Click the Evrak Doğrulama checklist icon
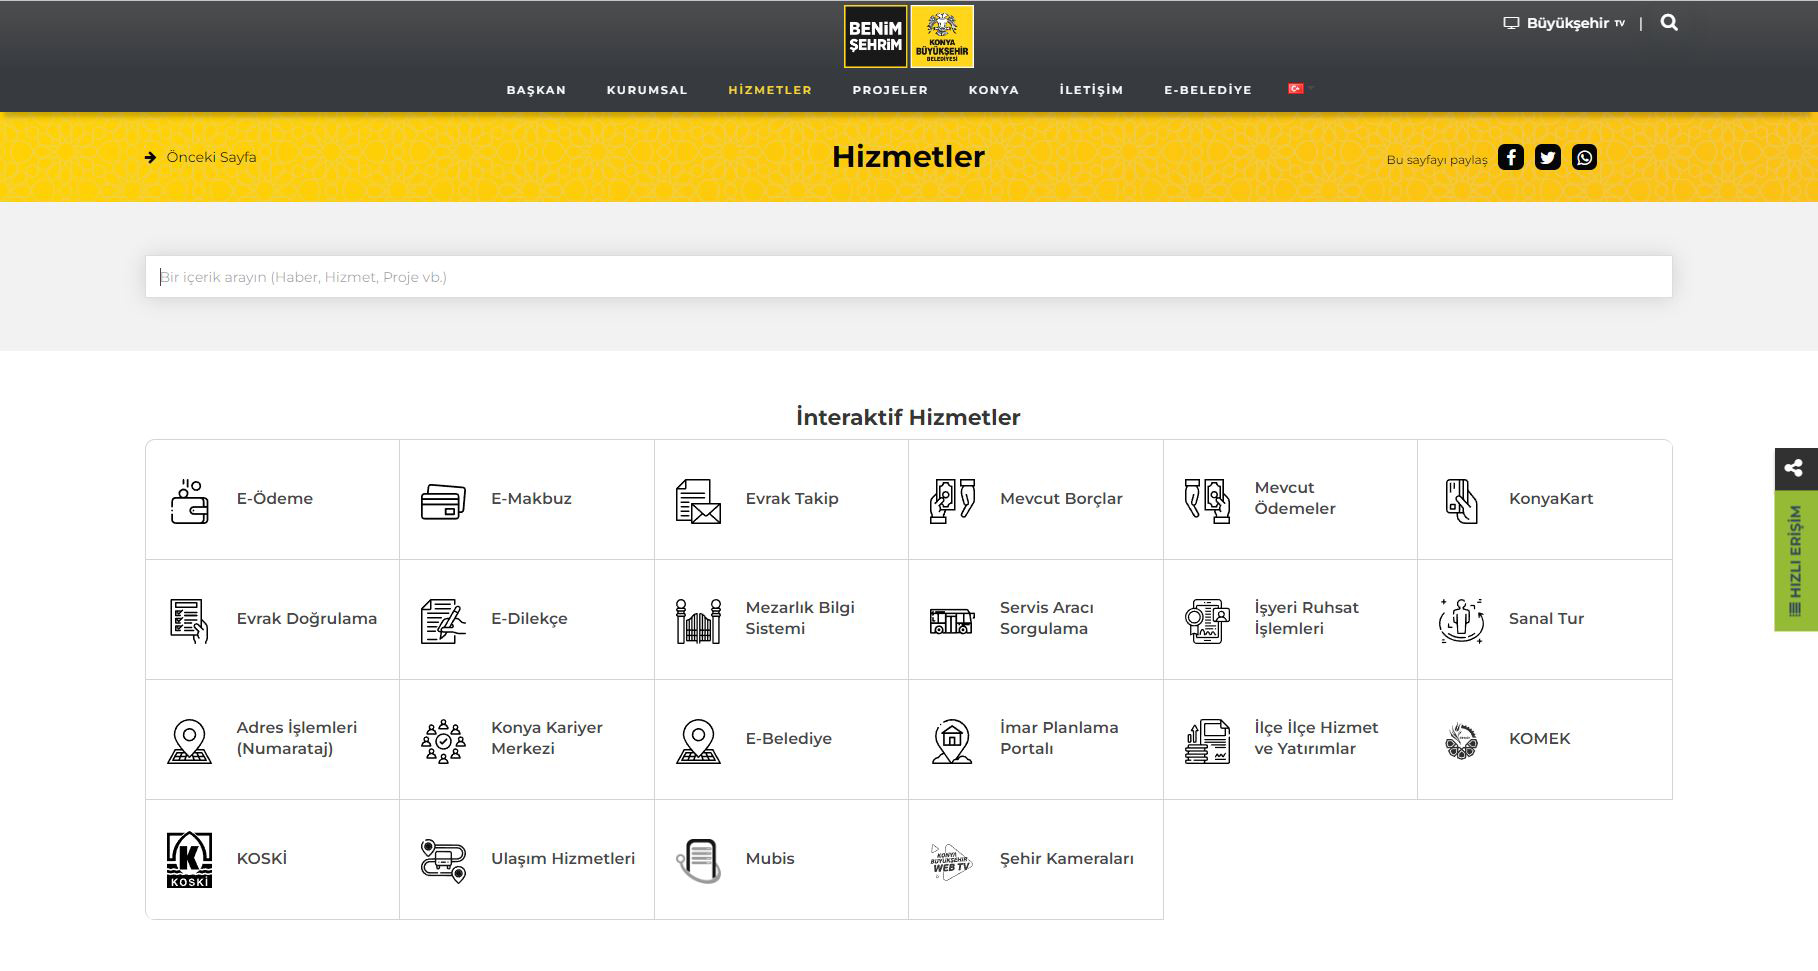Screen dimensions: 1818x971 (x=189, y=620)
